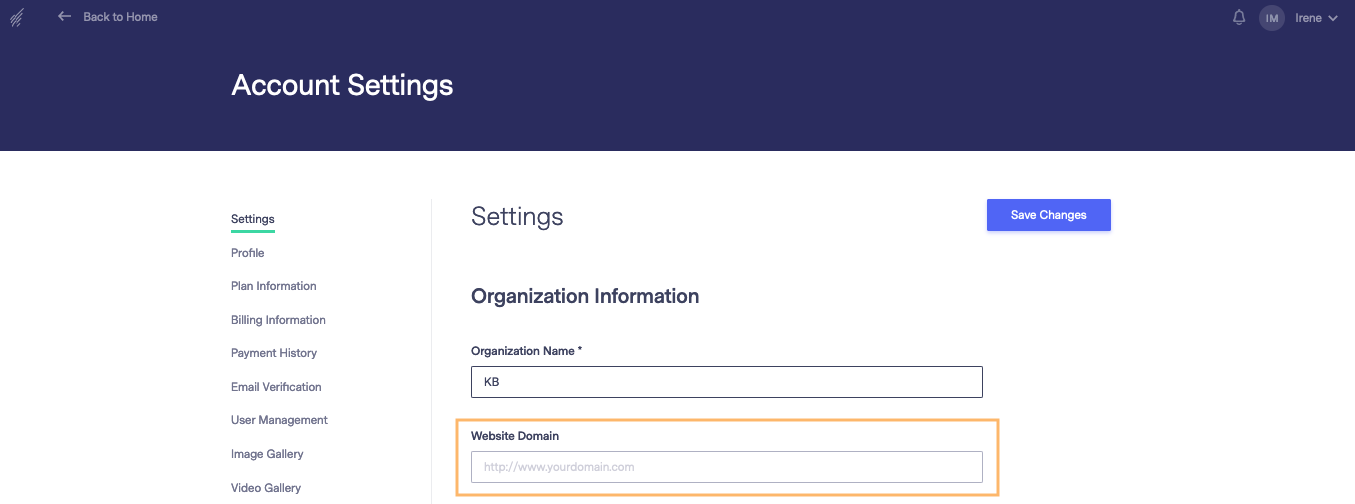Click the Save Changes button
Viewport: 1355px width, 504px height.
tap(1048, 215)
